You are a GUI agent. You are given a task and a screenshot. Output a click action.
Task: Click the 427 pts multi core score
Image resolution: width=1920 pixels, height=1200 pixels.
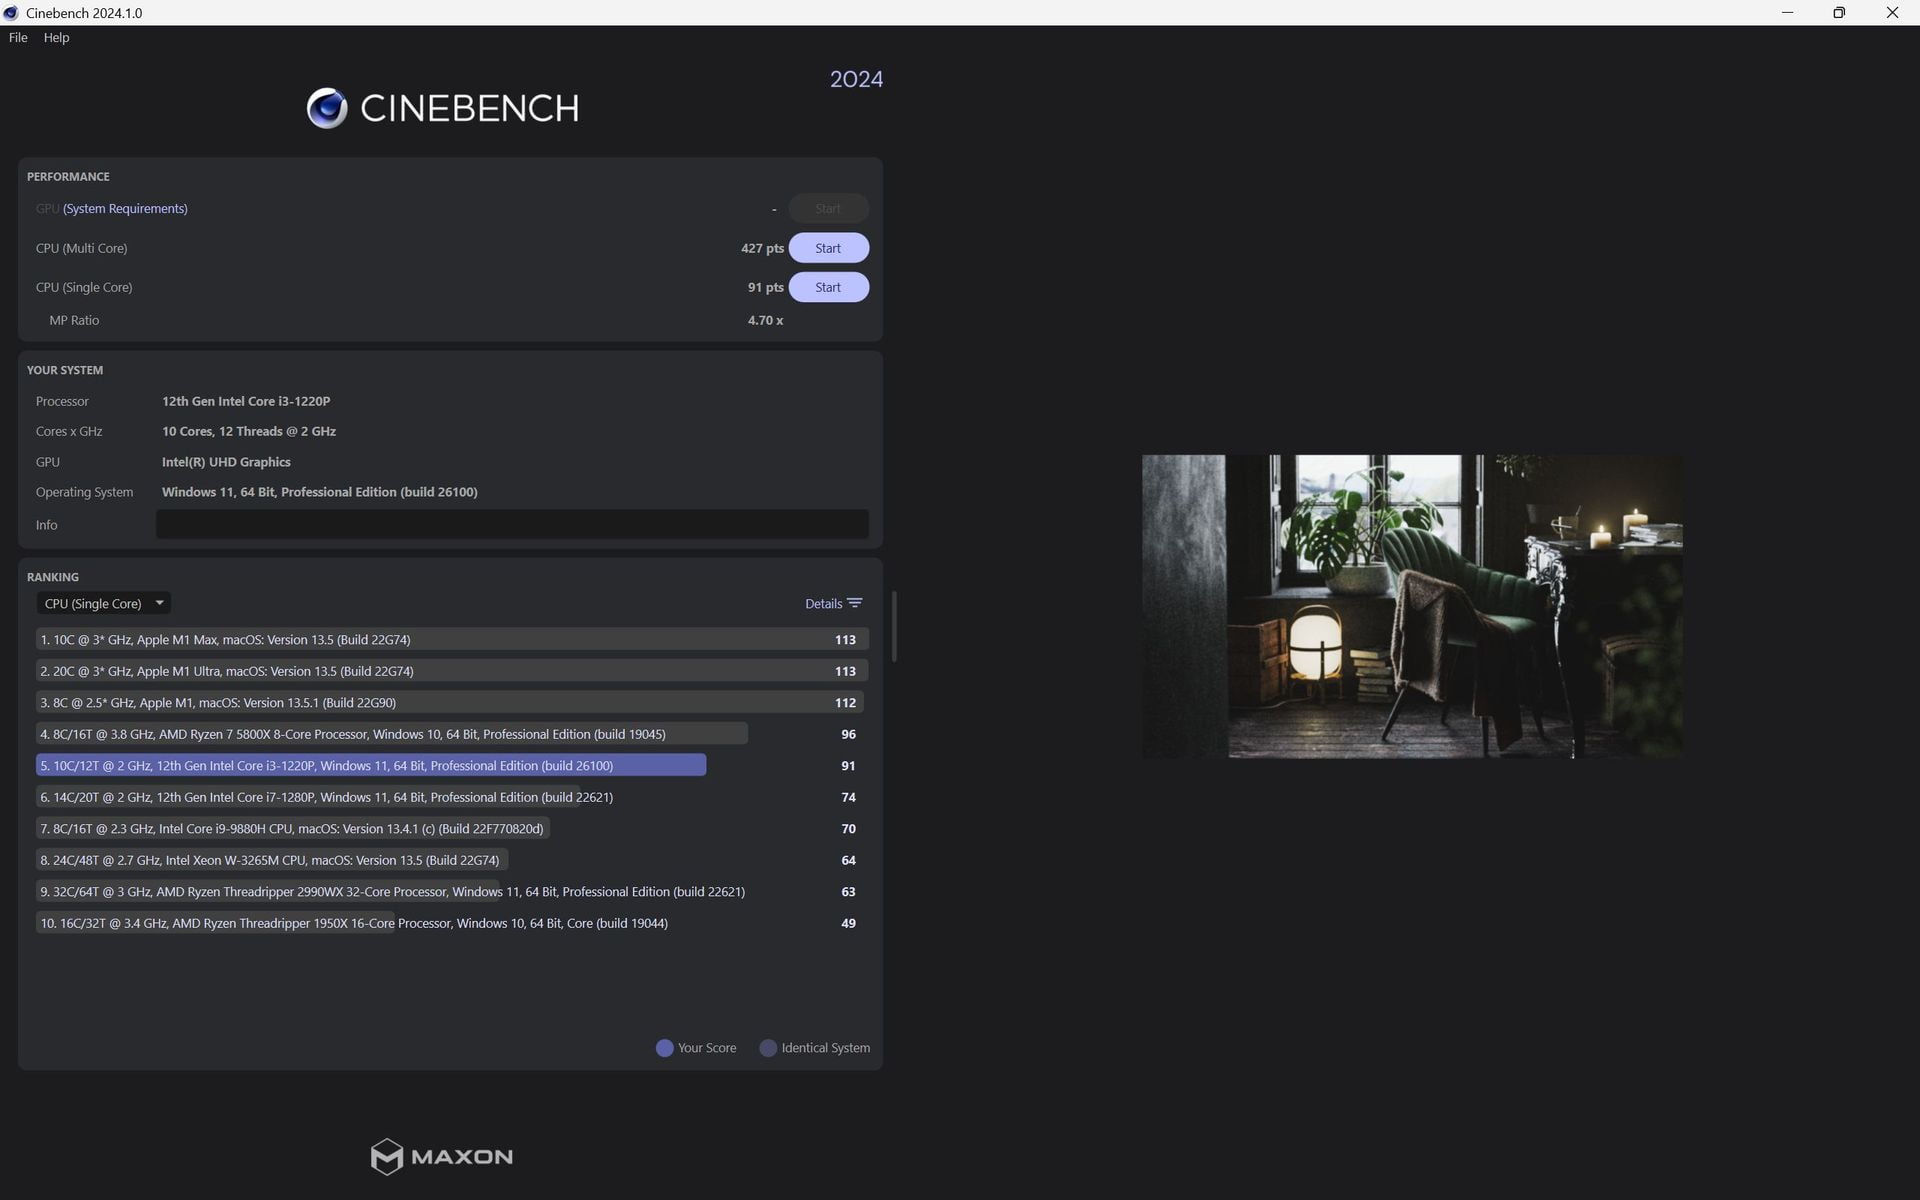762,248
